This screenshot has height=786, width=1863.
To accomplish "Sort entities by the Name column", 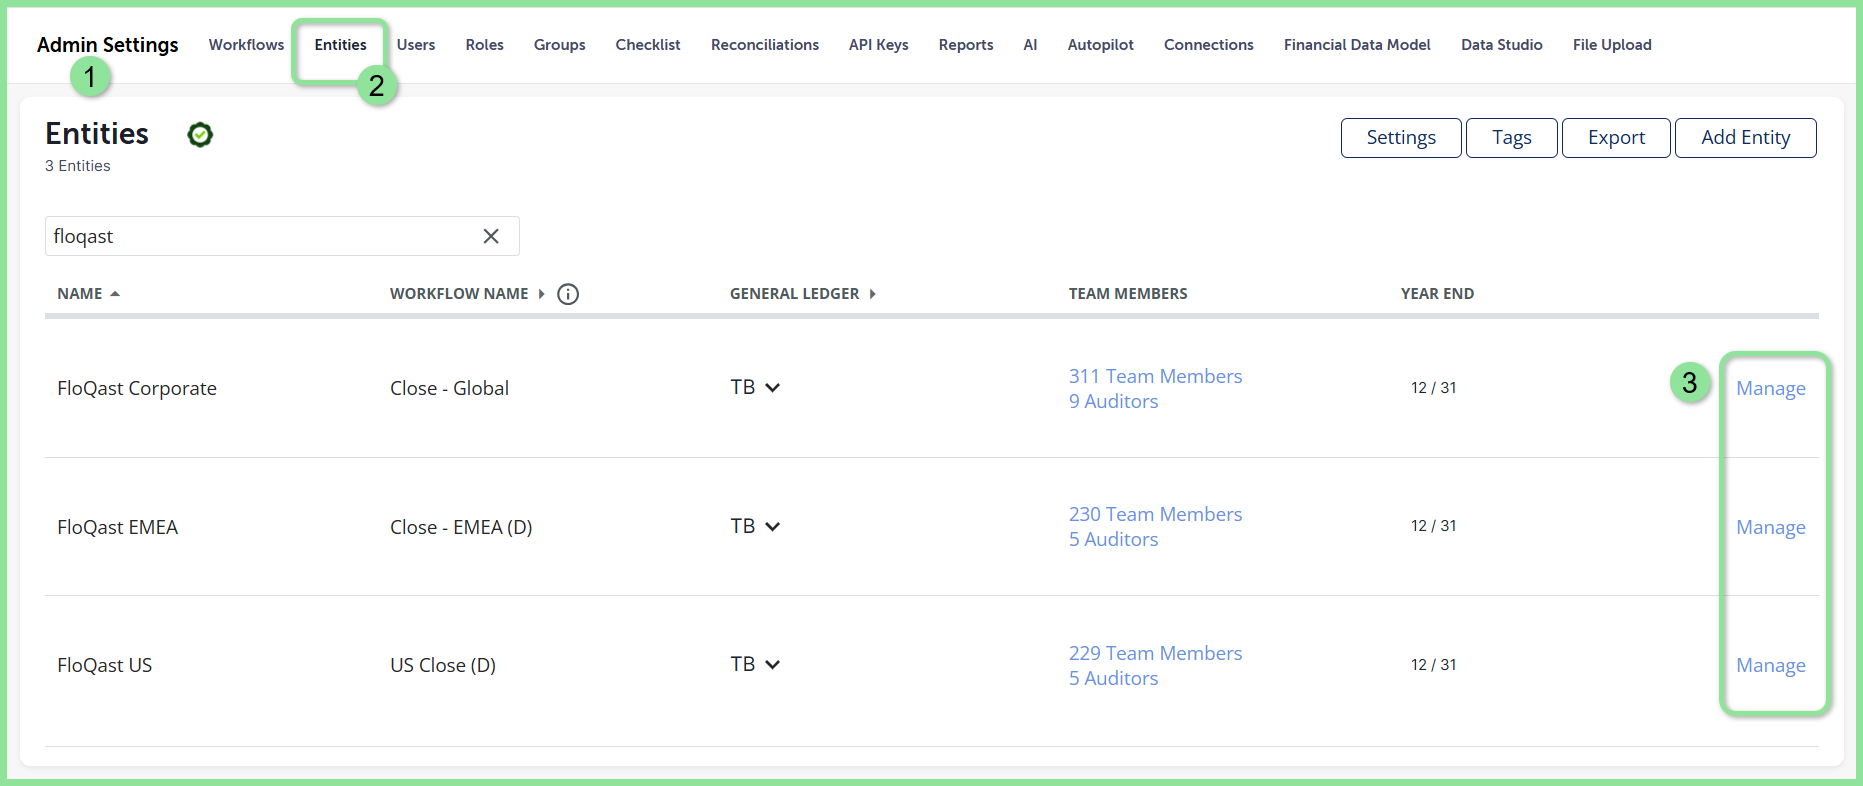I will click(x=88, y=294).
